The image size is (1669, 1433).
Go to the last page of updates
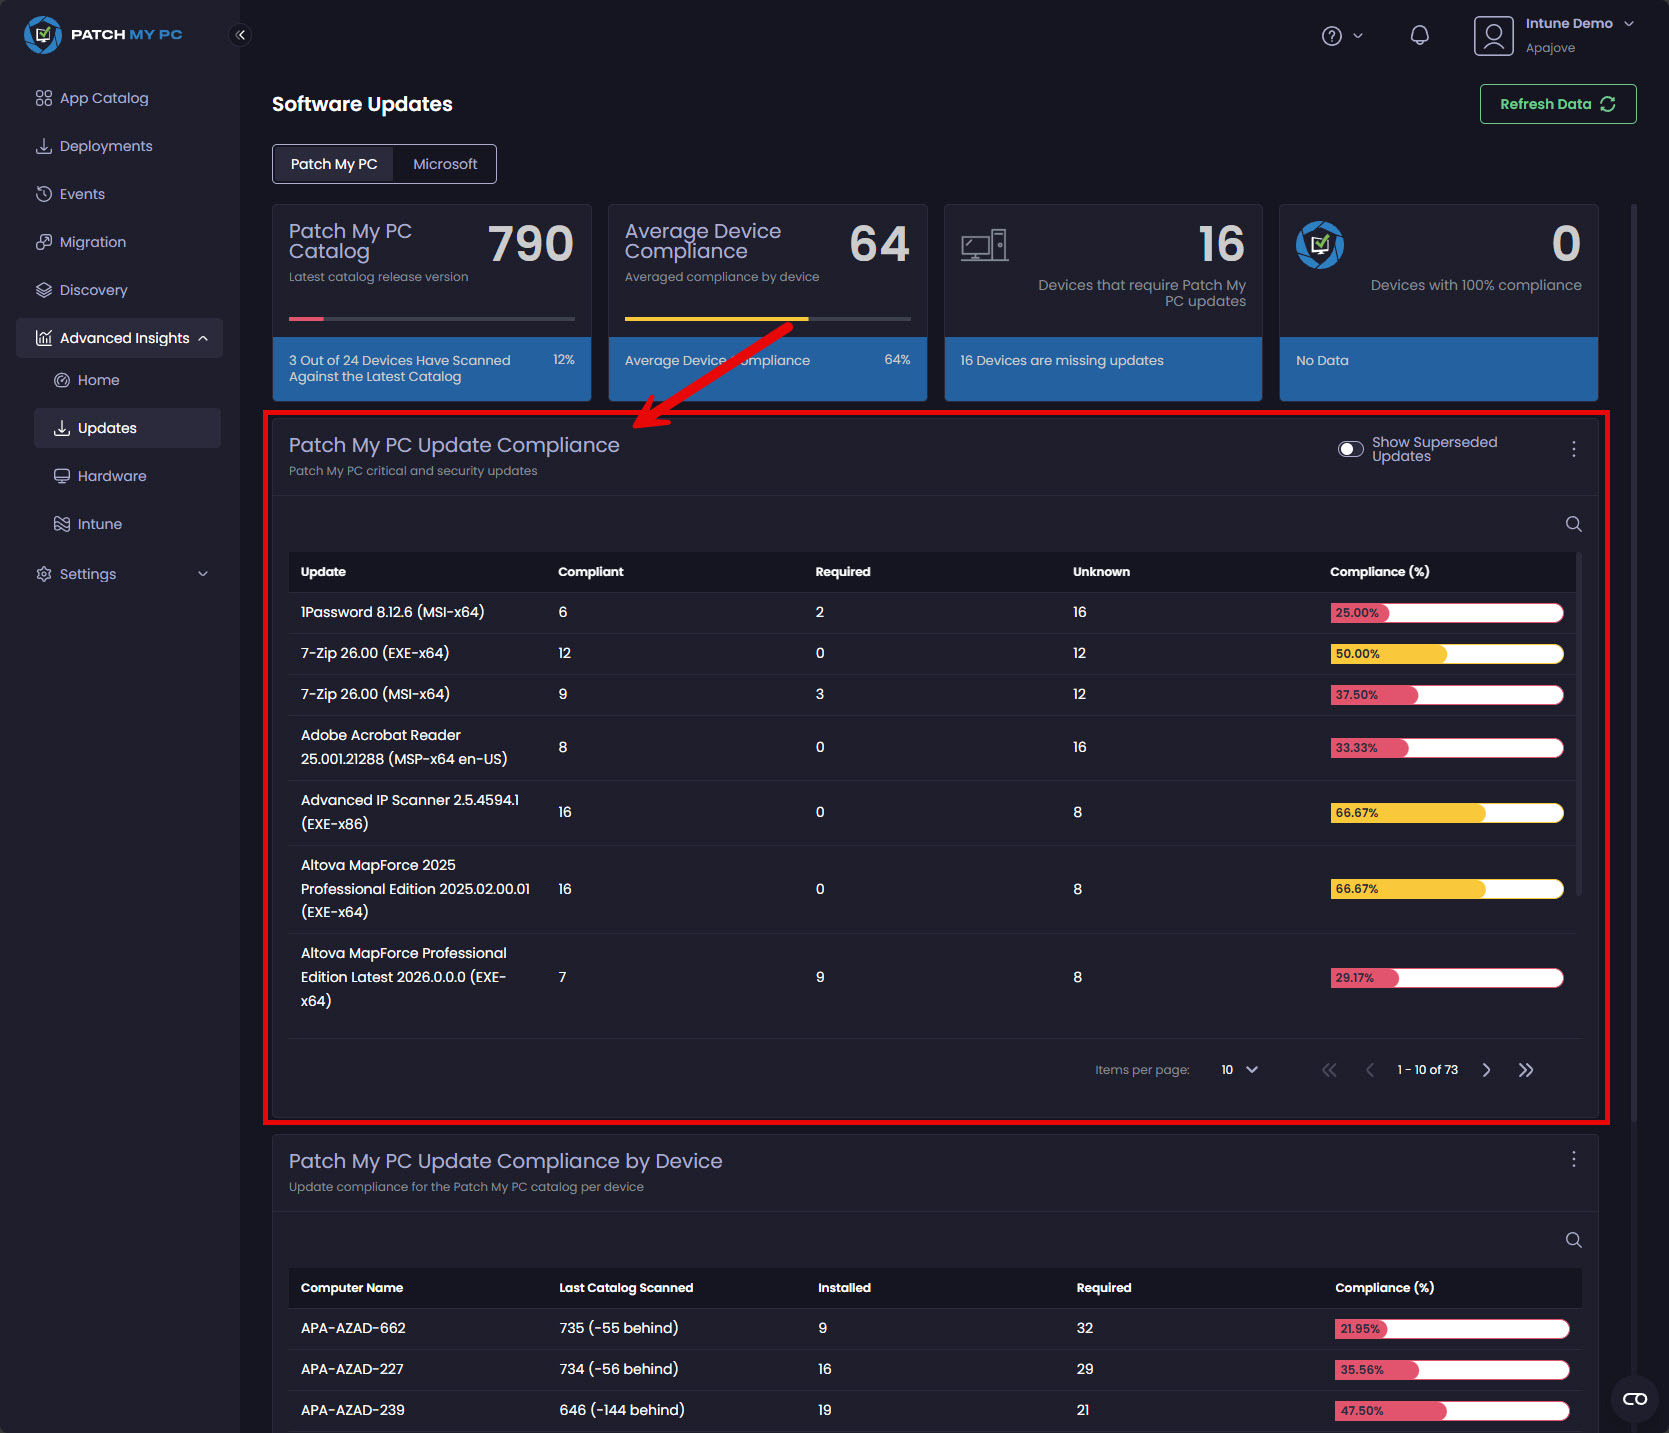pos(1525,1070)
